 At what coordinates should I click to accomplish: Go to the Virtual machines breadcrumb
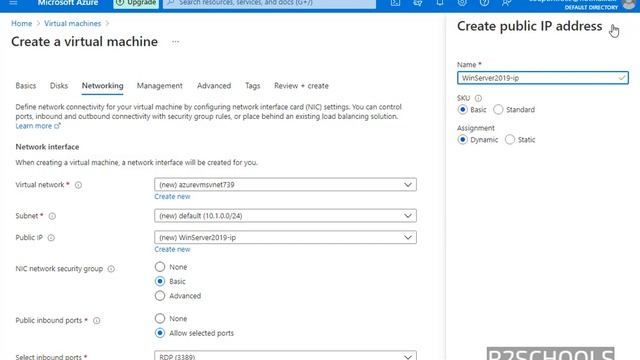coord(72,23)
